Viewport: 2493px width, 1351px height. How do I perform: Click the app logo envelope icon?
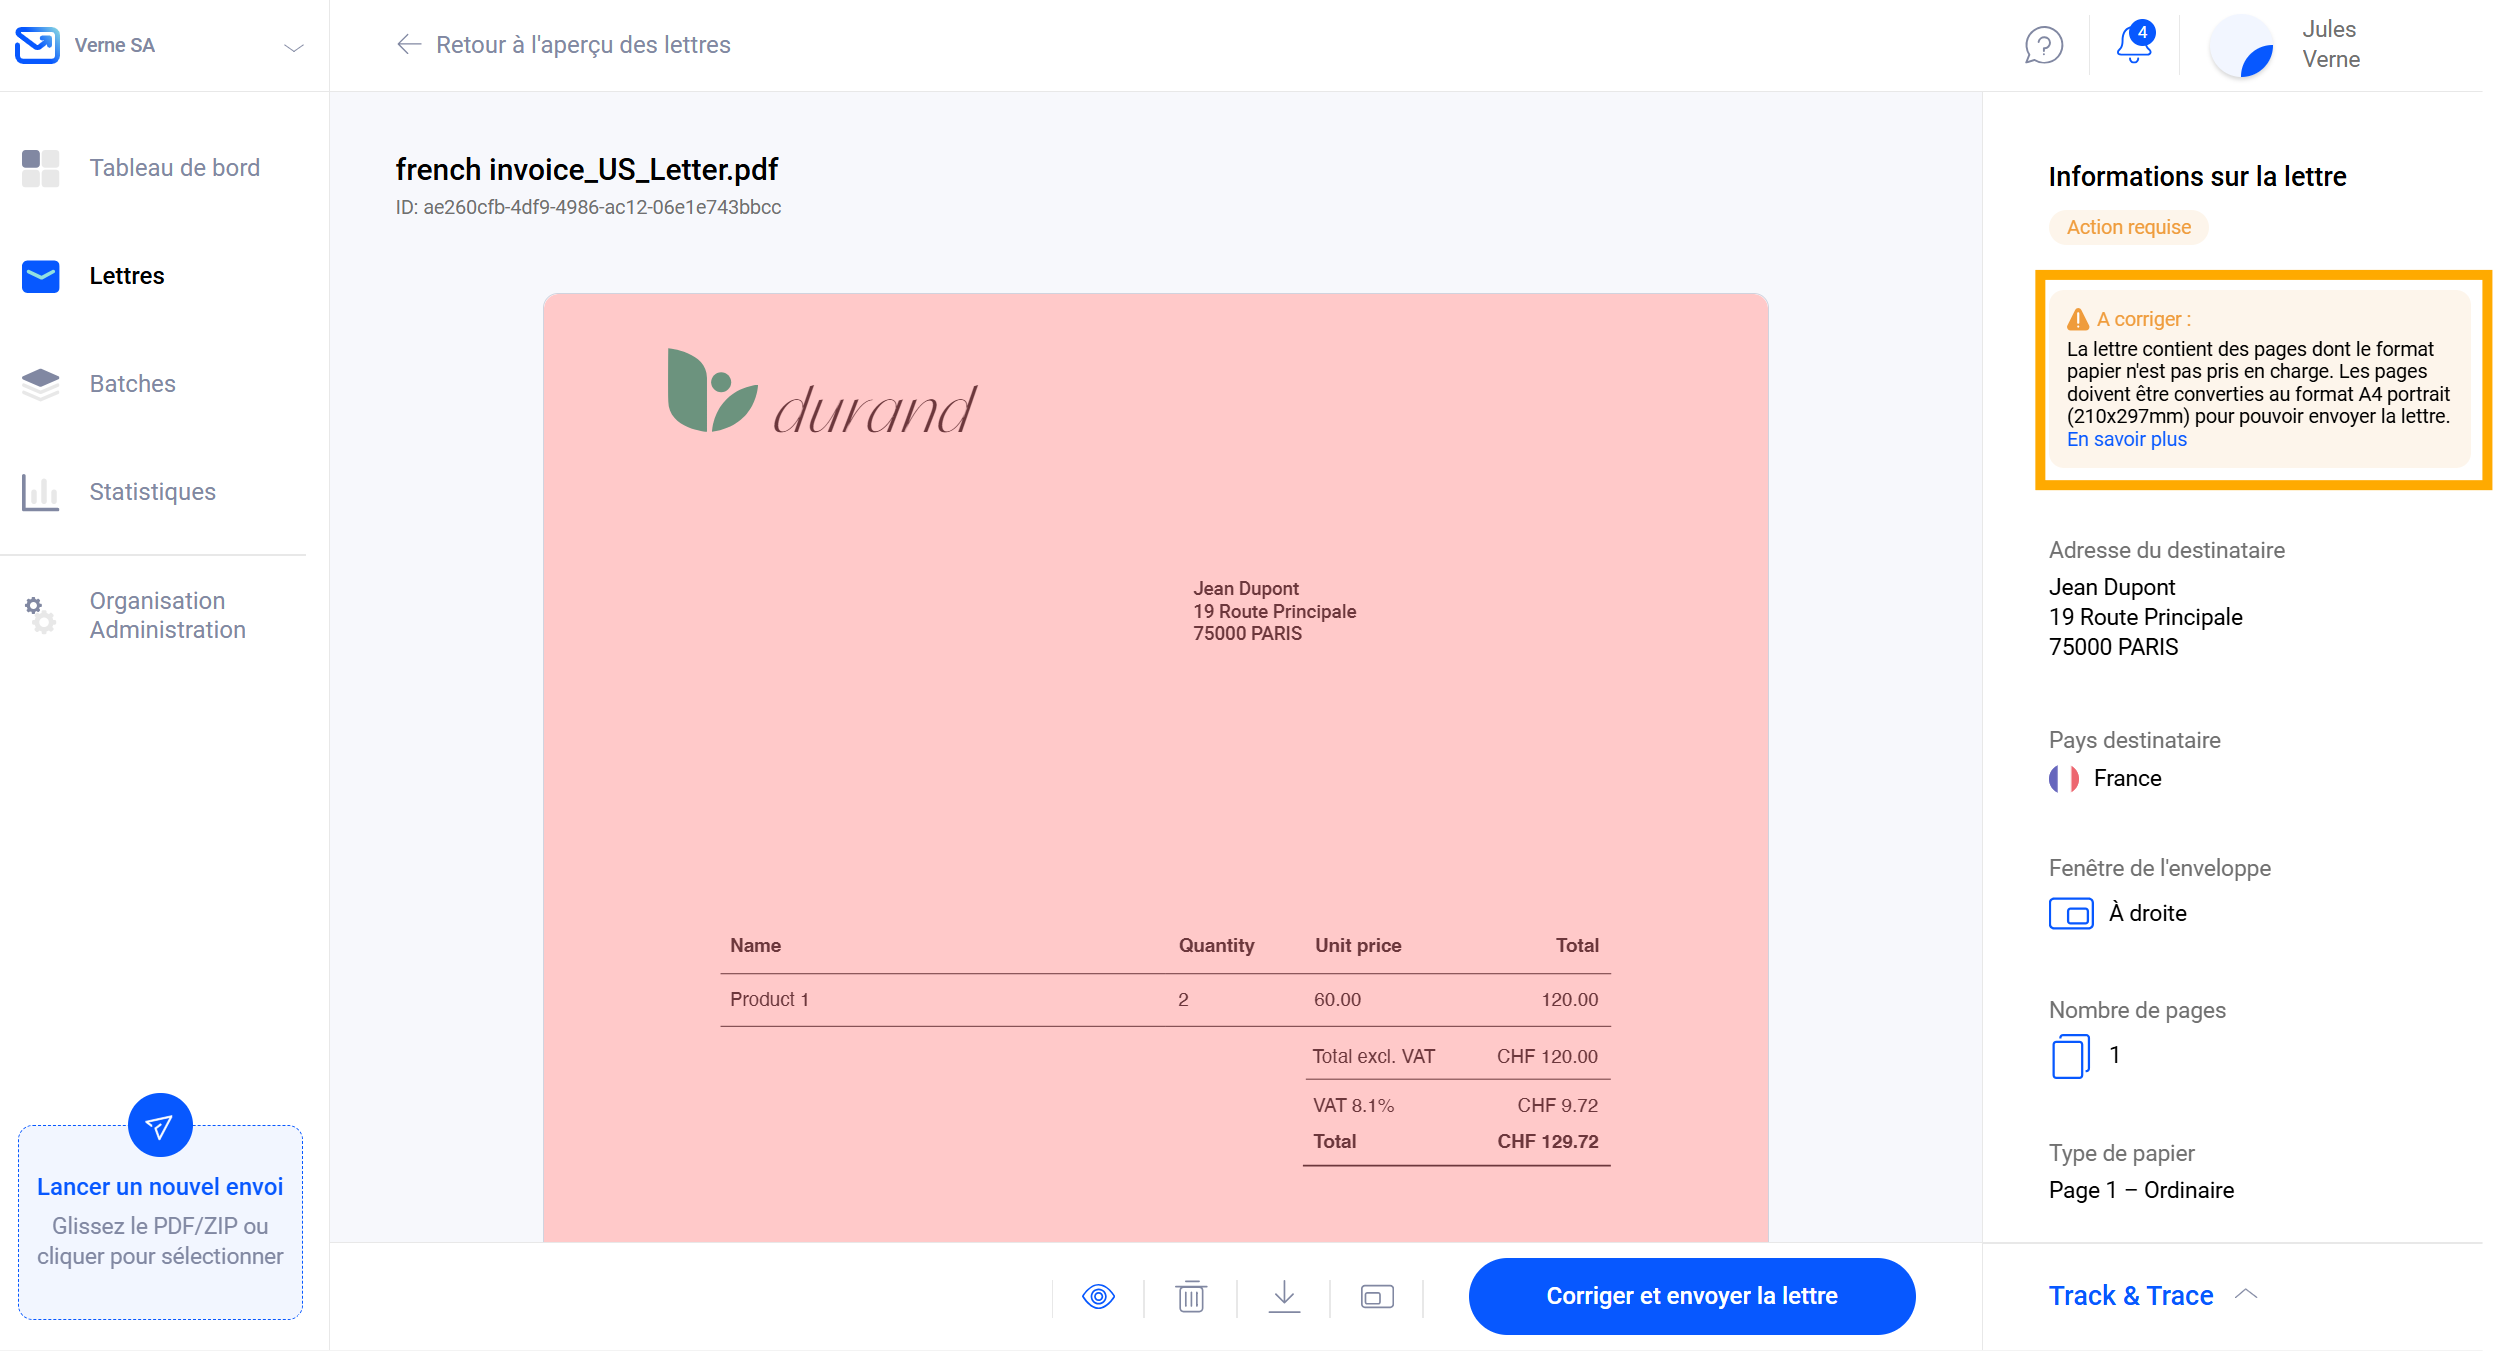pyautogui.click(x=37, y=45)
